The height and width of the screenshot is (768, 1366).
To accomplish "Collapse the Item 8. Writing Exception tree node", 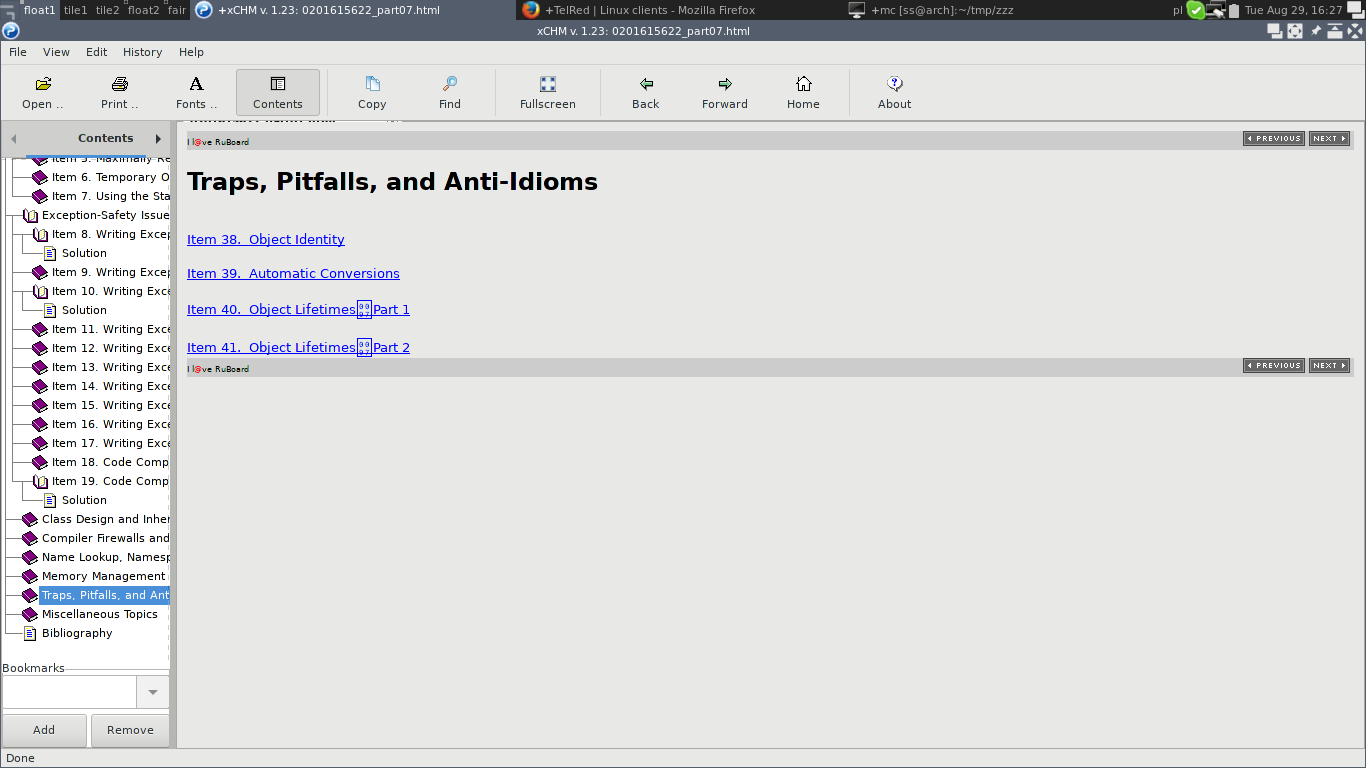I will (x=40, y=234).
